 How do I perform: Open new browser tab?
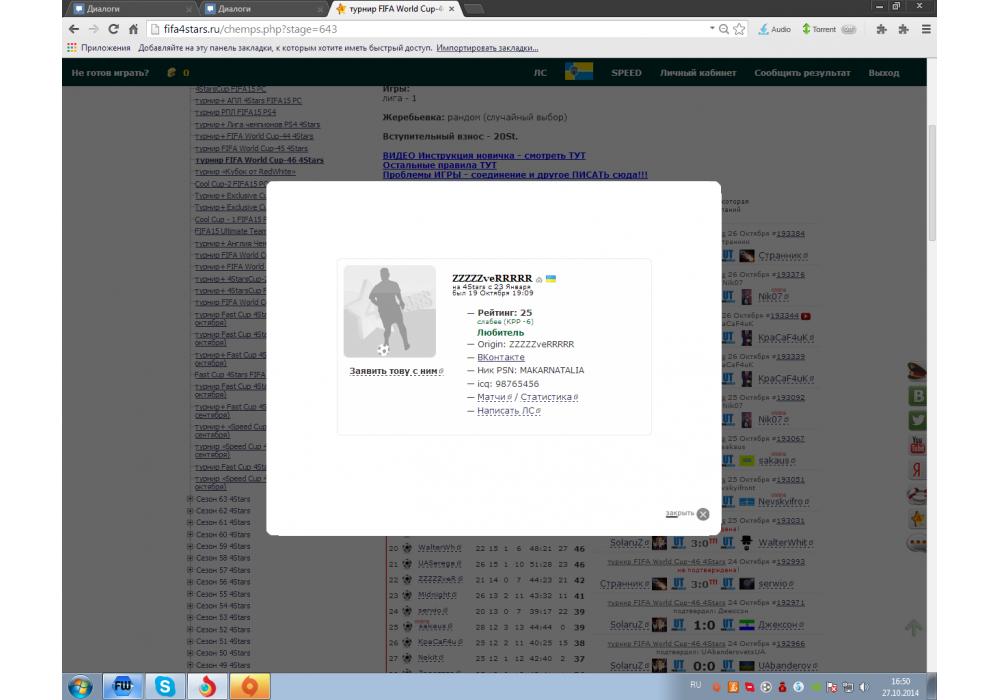click(x=474, y=9)
